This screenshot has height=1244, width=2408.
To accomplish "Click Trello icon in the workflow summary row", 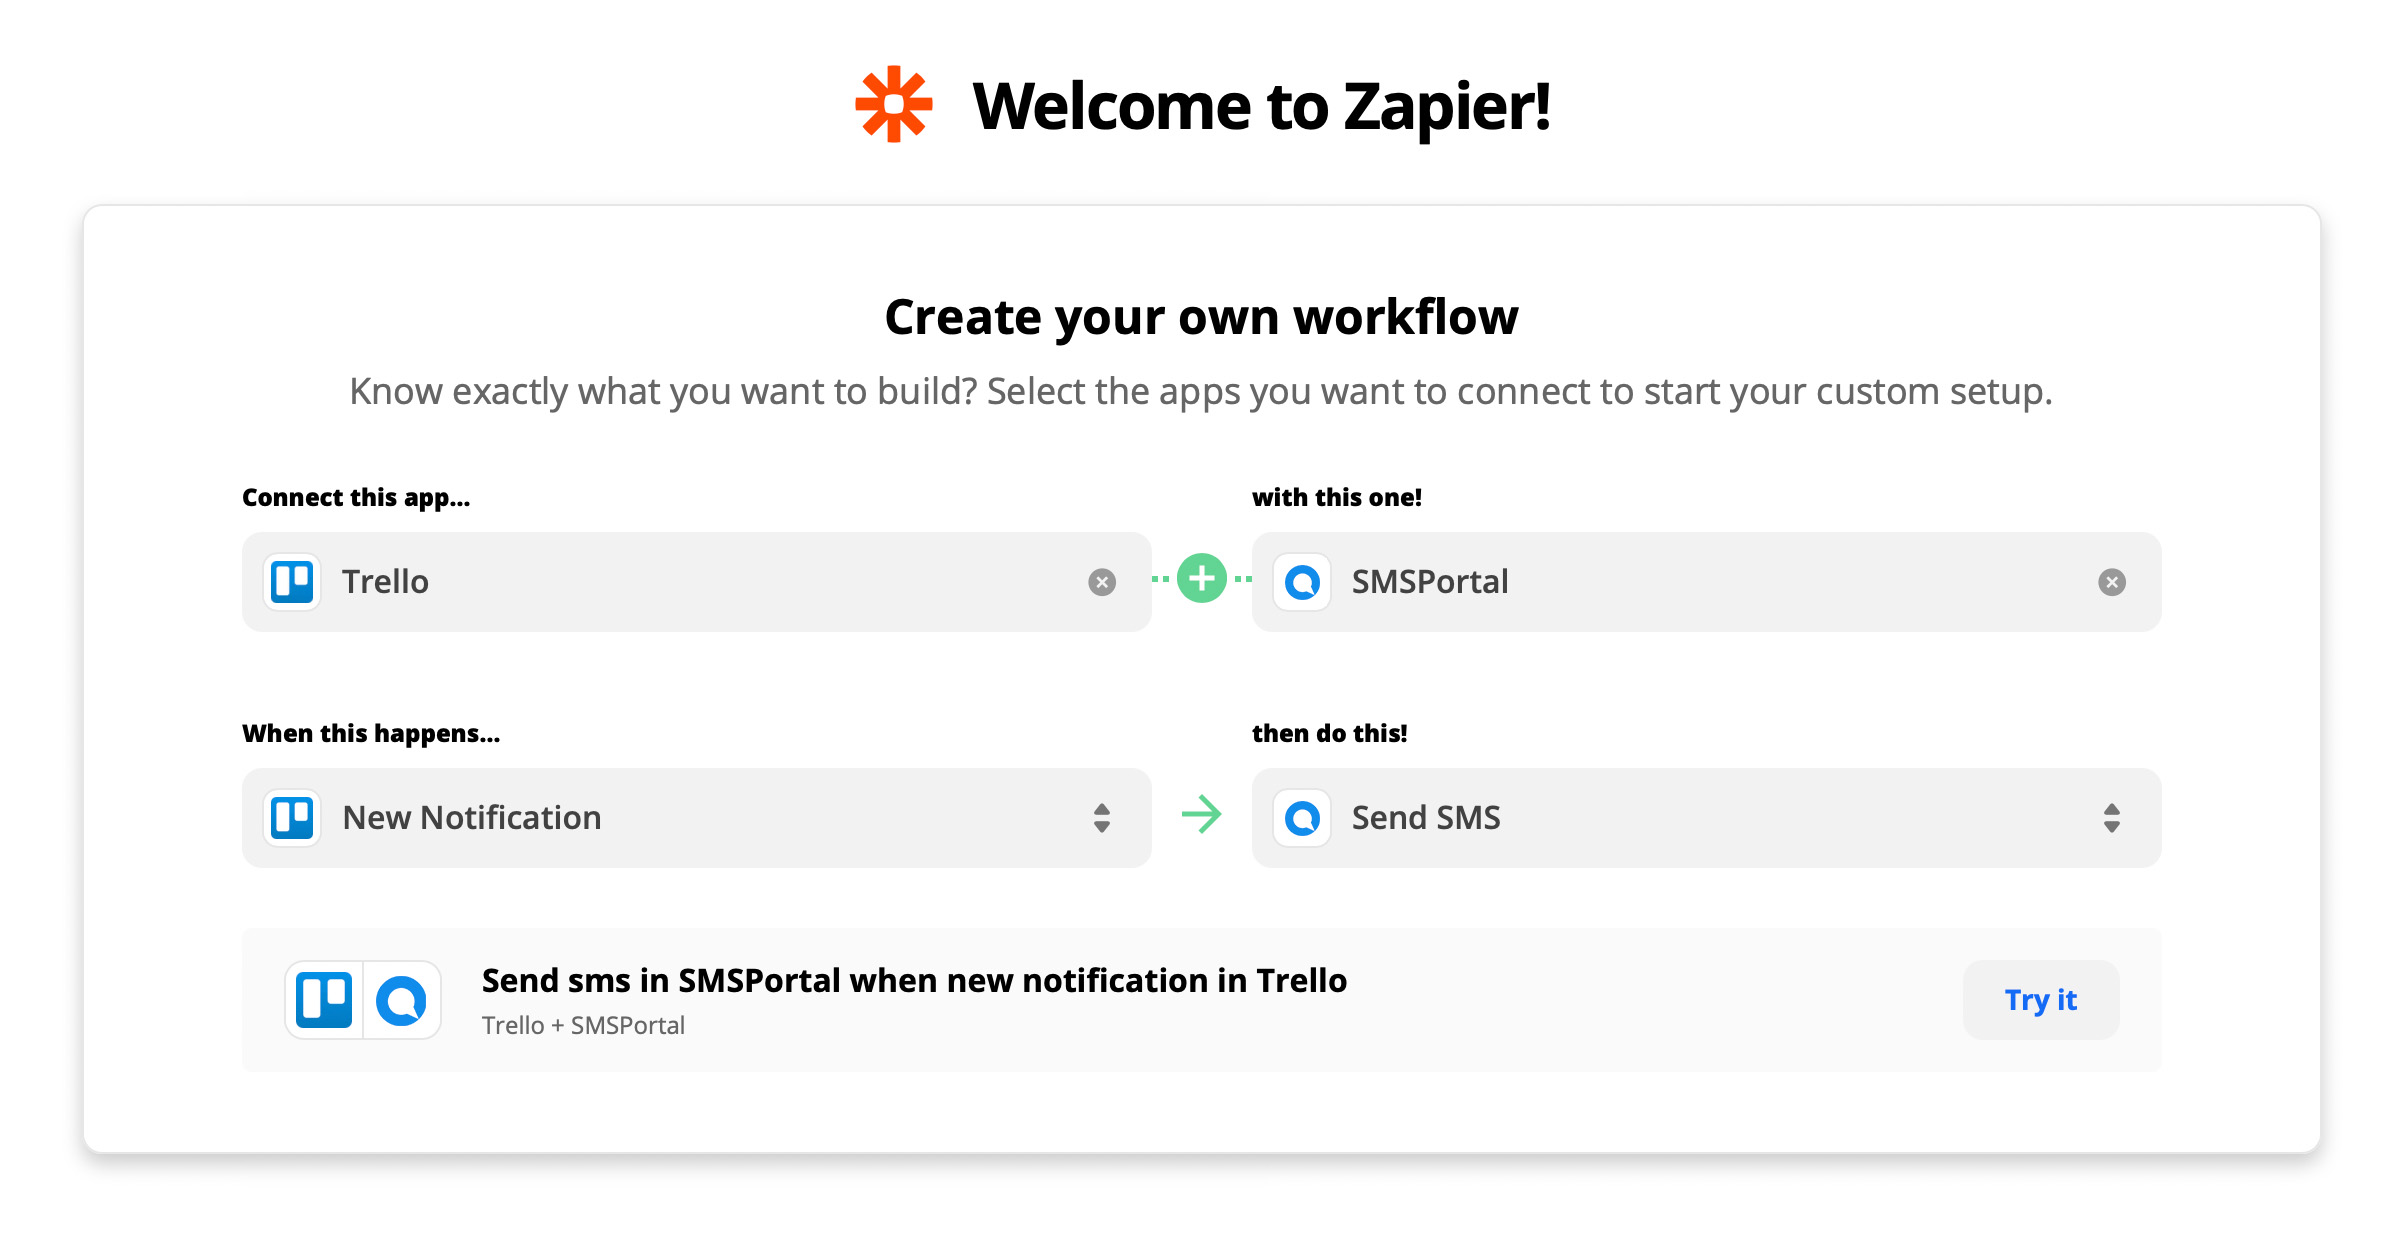I will tap(324, 1000).
